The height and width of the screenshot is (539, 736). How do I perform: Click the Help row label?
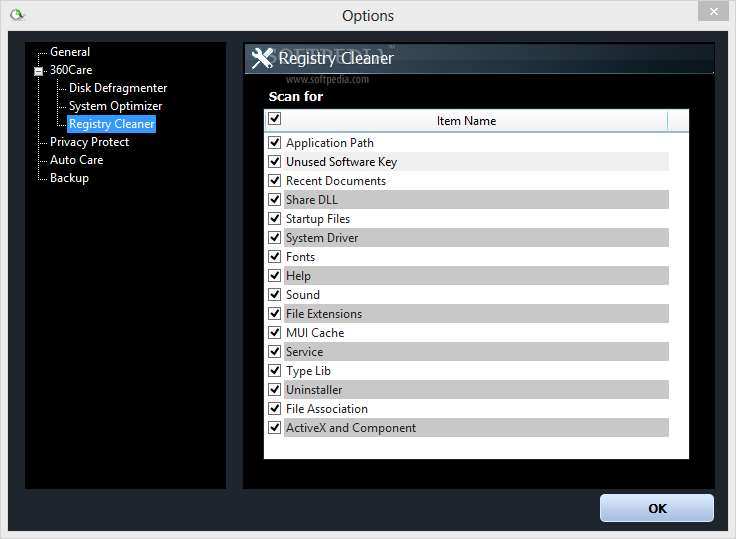[298, 276]
